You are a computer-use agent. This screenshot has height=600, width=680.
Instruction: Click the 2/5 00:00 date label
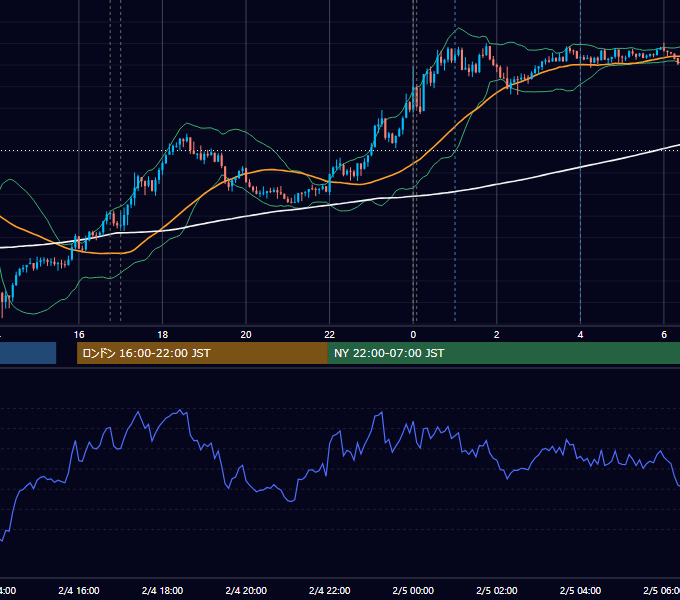point(413,590)
